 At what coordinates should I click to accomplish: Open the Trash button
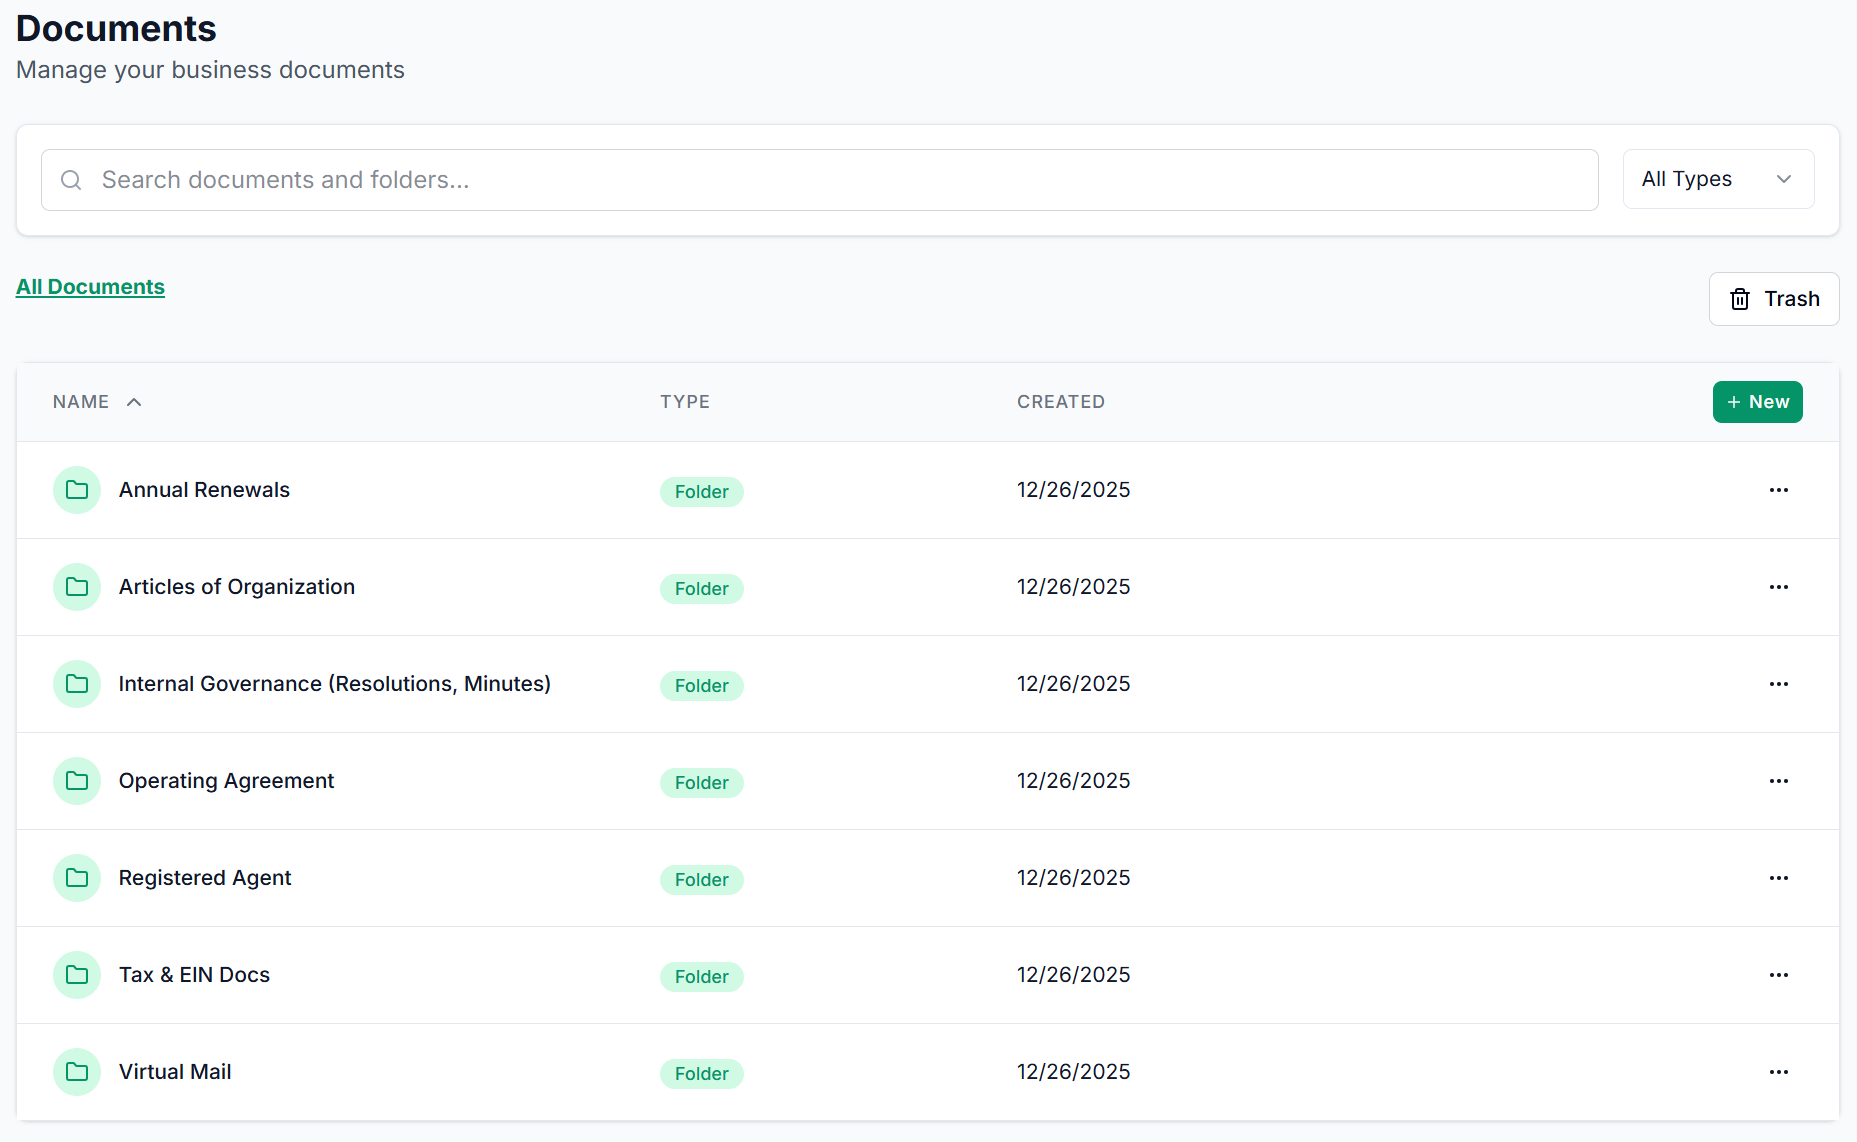click(x=1773, y=299)
